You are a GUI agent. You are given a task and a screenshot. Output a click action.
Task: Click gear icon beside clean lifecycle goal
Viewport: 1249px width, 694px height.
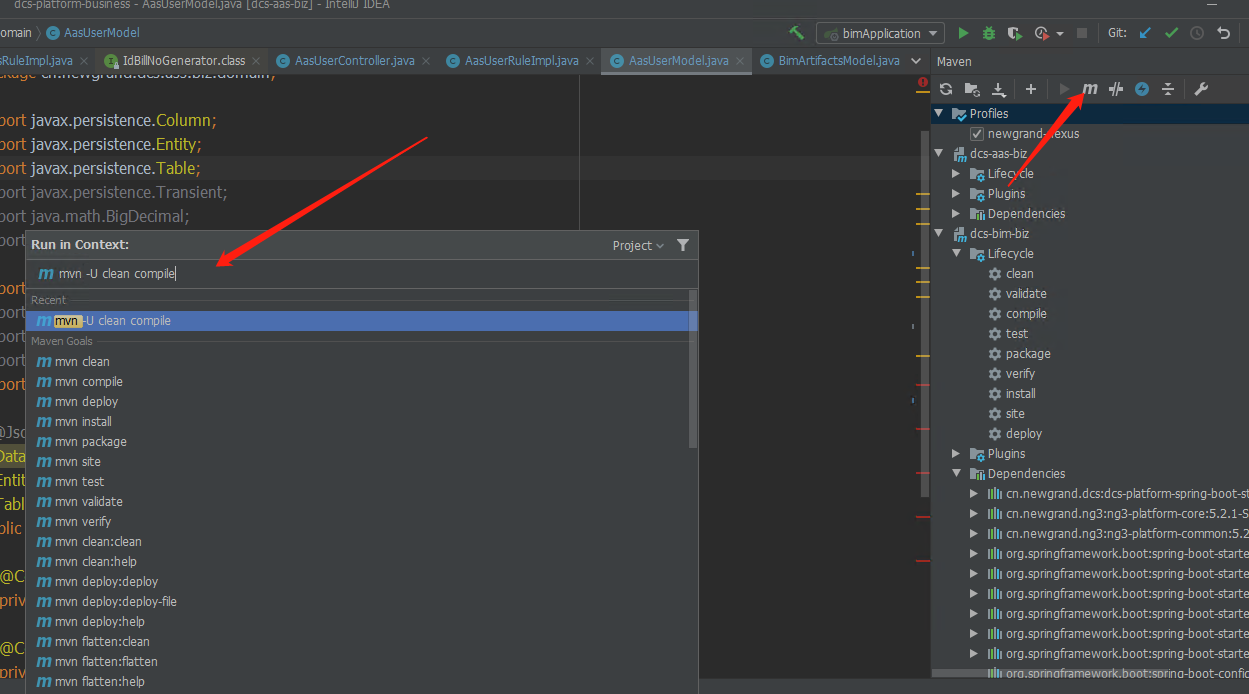[x=995, y=274]
